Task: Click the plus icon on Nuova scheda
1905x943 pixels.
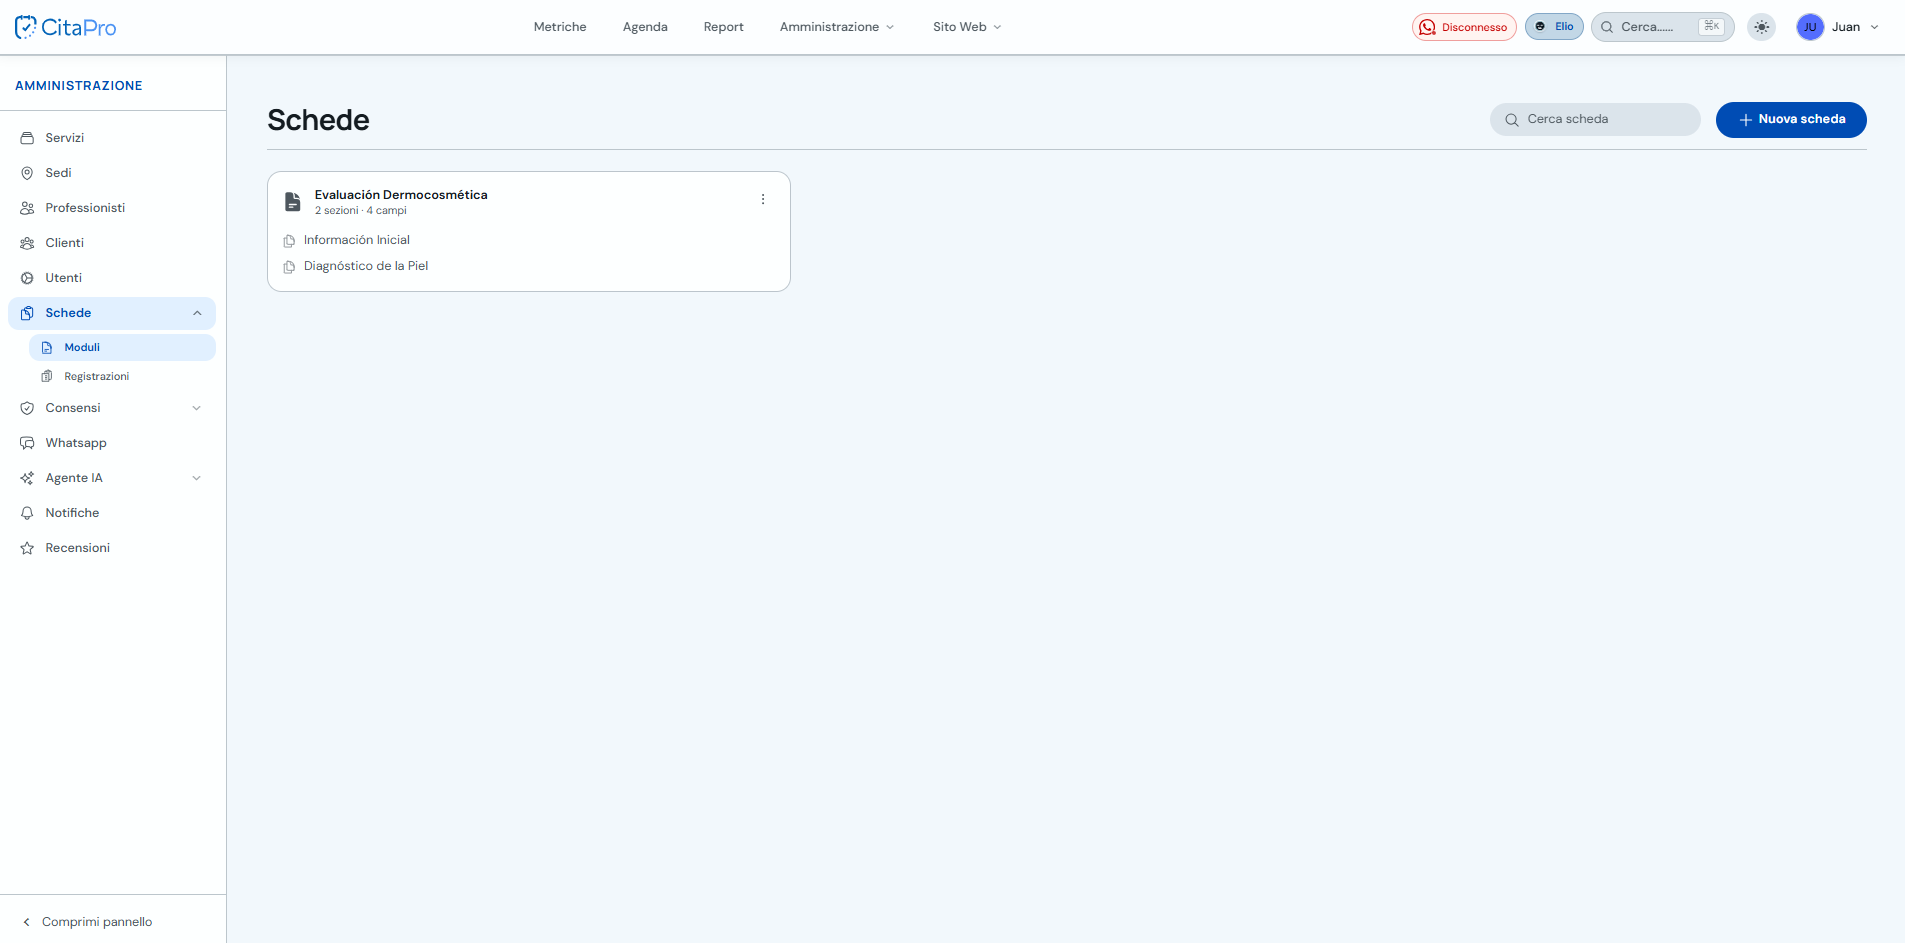Action: point(1745,120)
